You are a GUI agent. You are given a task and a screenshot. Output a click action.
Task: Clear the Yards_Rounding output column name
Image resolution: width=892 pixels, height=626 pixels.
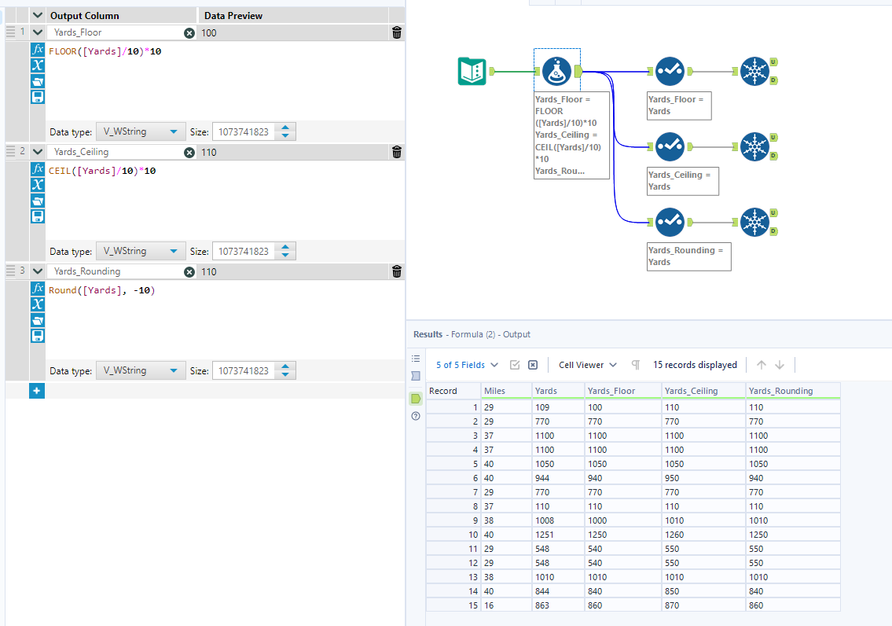[189, 272]
